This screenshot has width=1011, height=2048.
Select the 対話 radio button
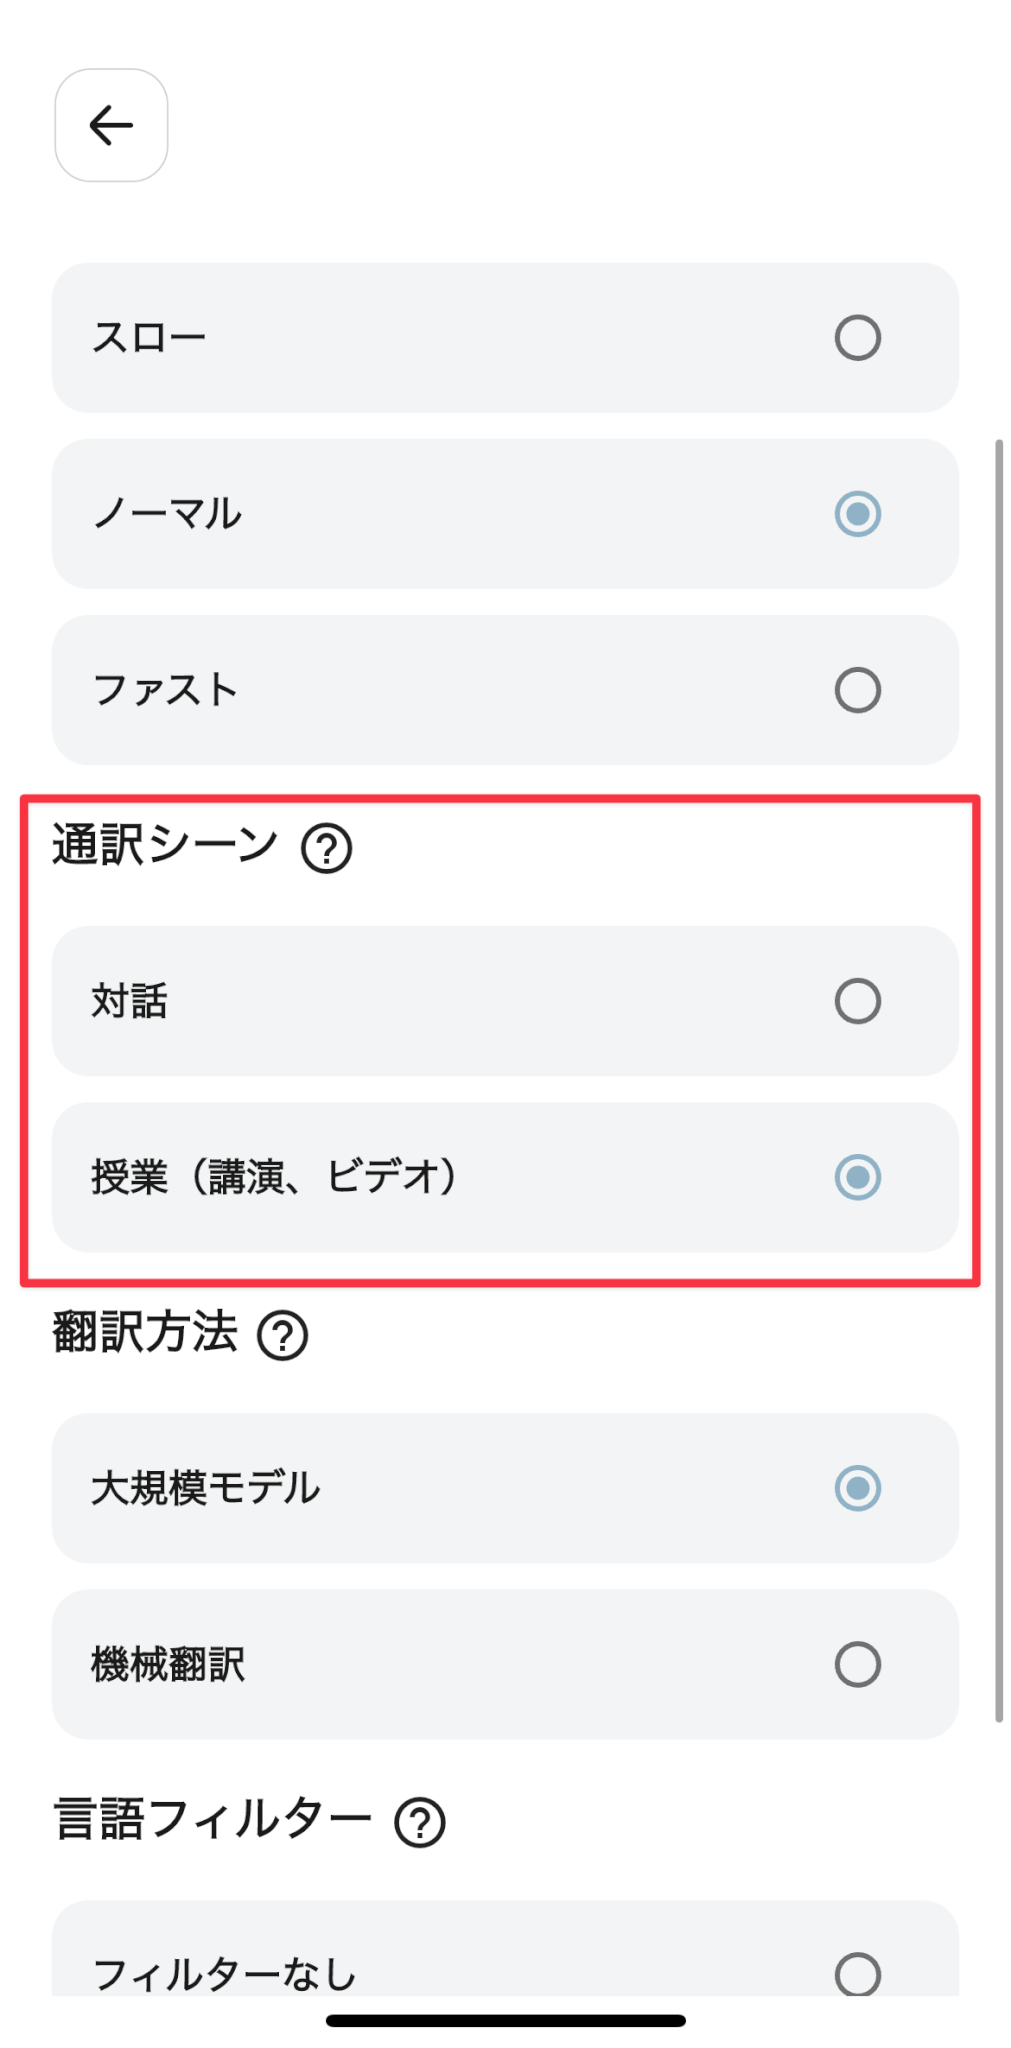pyautogui.click(x=857, y=1001)
